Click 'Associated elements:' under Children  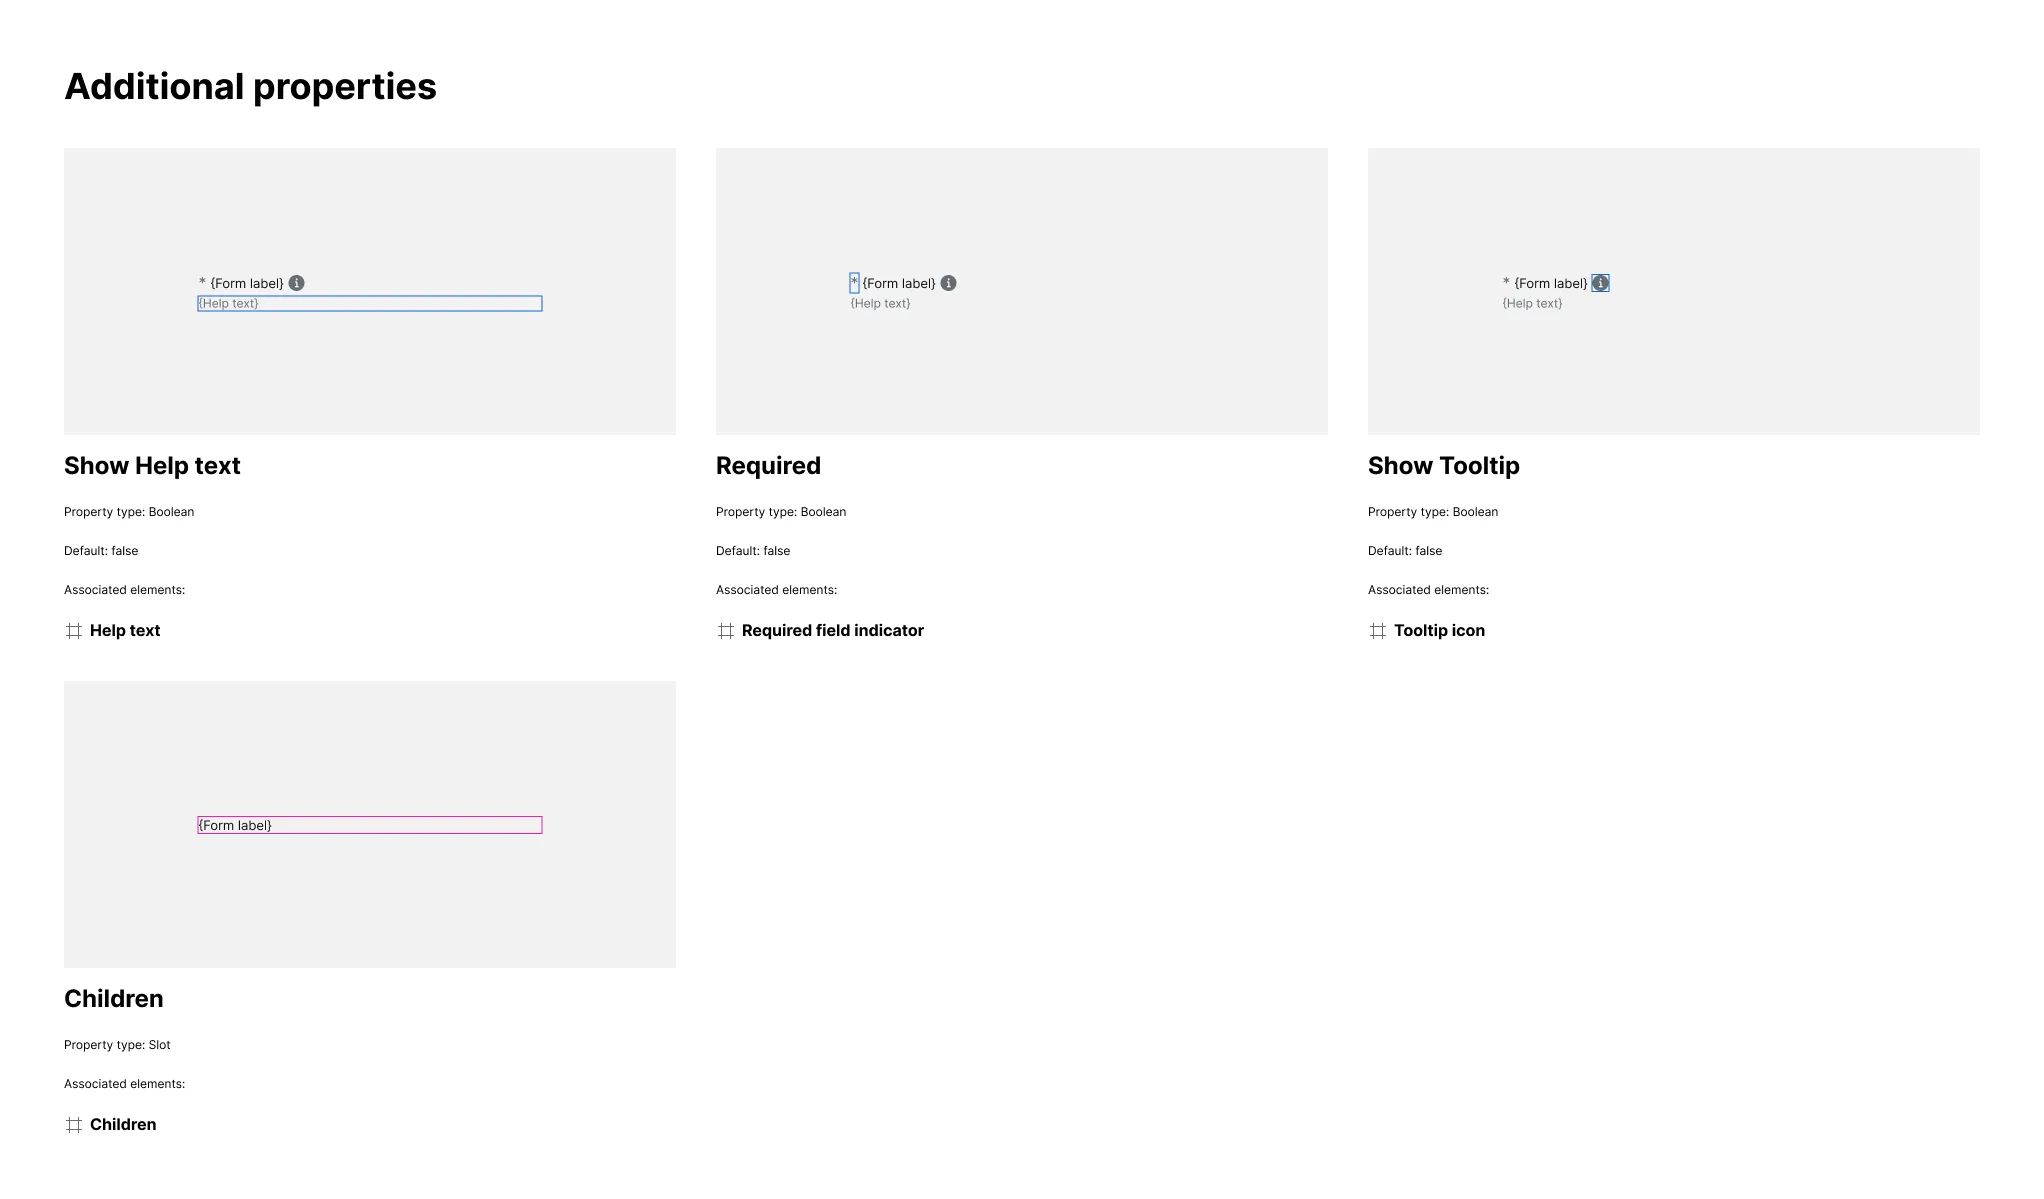(125, 1084)
